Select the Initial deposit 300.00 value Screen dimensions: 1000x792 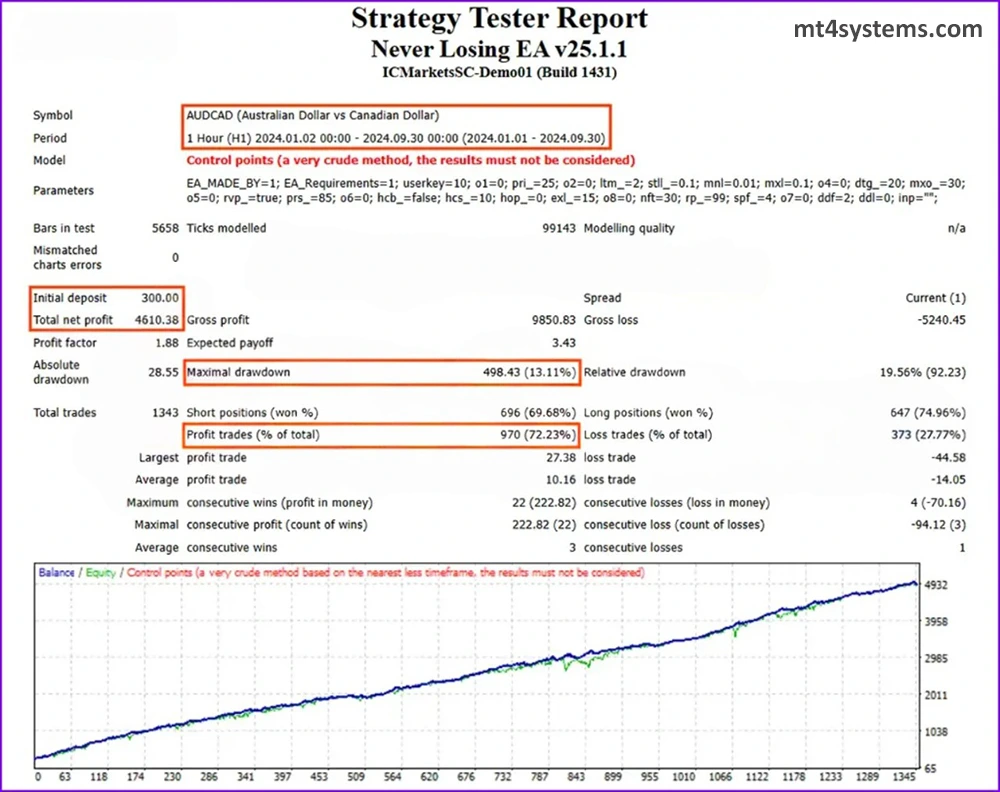point(160,297)
